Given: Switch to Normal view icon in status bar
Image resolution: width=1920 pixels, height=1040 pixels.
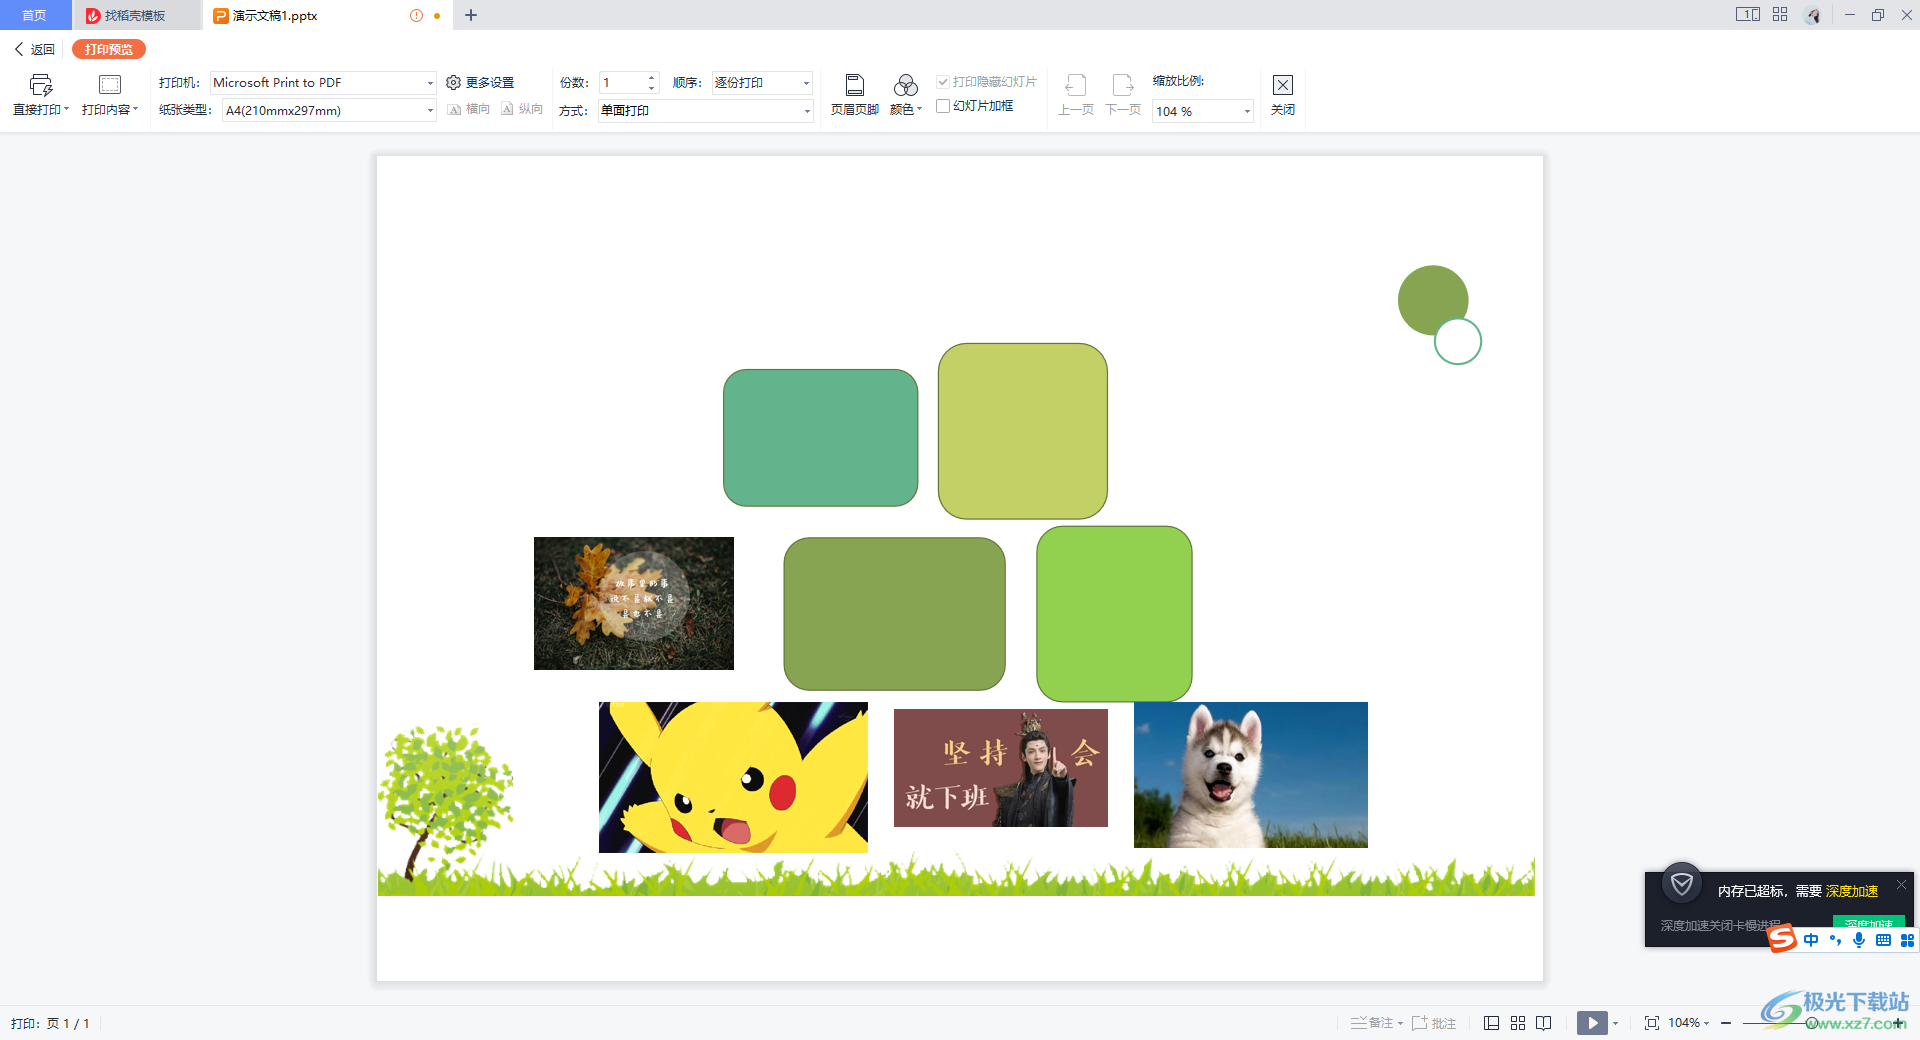Looking at the screenshot, I should [1491, 1023].
